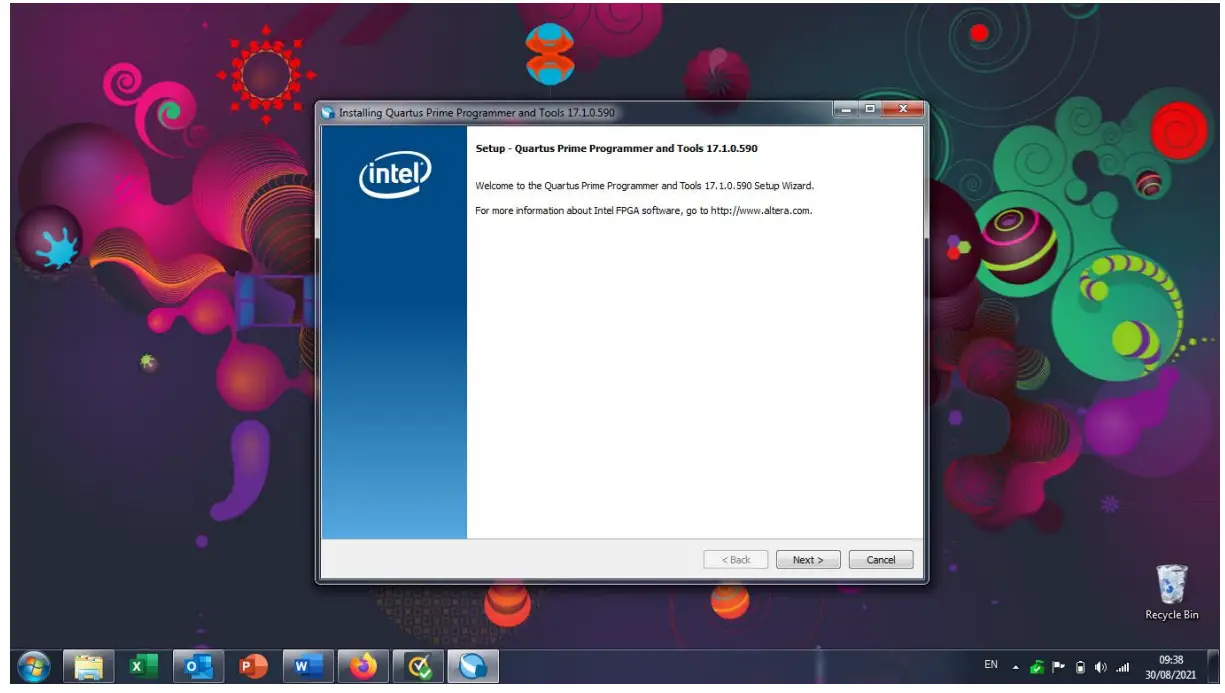Close the installer with the red X
Image resolution: width=1225 pixels, height=693 pixels.
[902, 108]
